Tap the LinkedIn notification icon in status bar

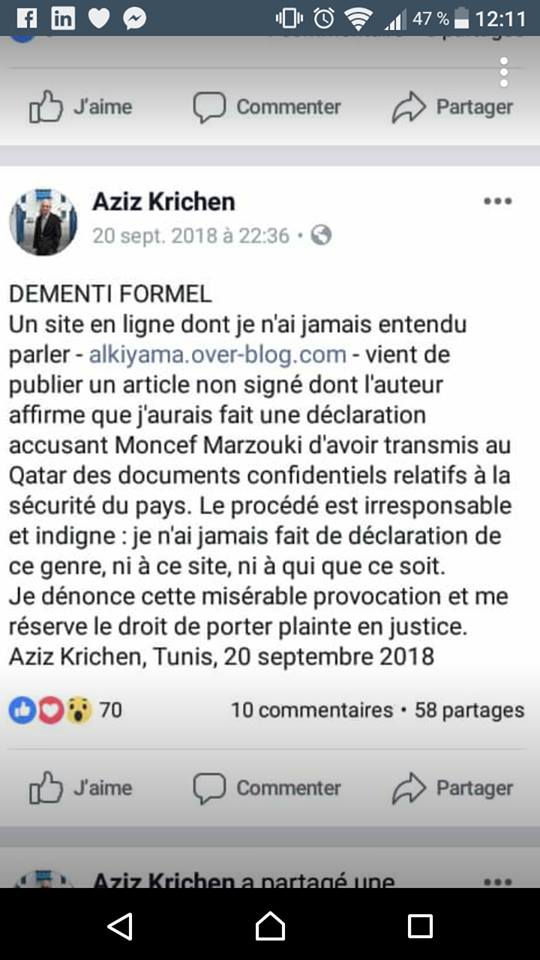pyautogui.click(x=63, y=18)
